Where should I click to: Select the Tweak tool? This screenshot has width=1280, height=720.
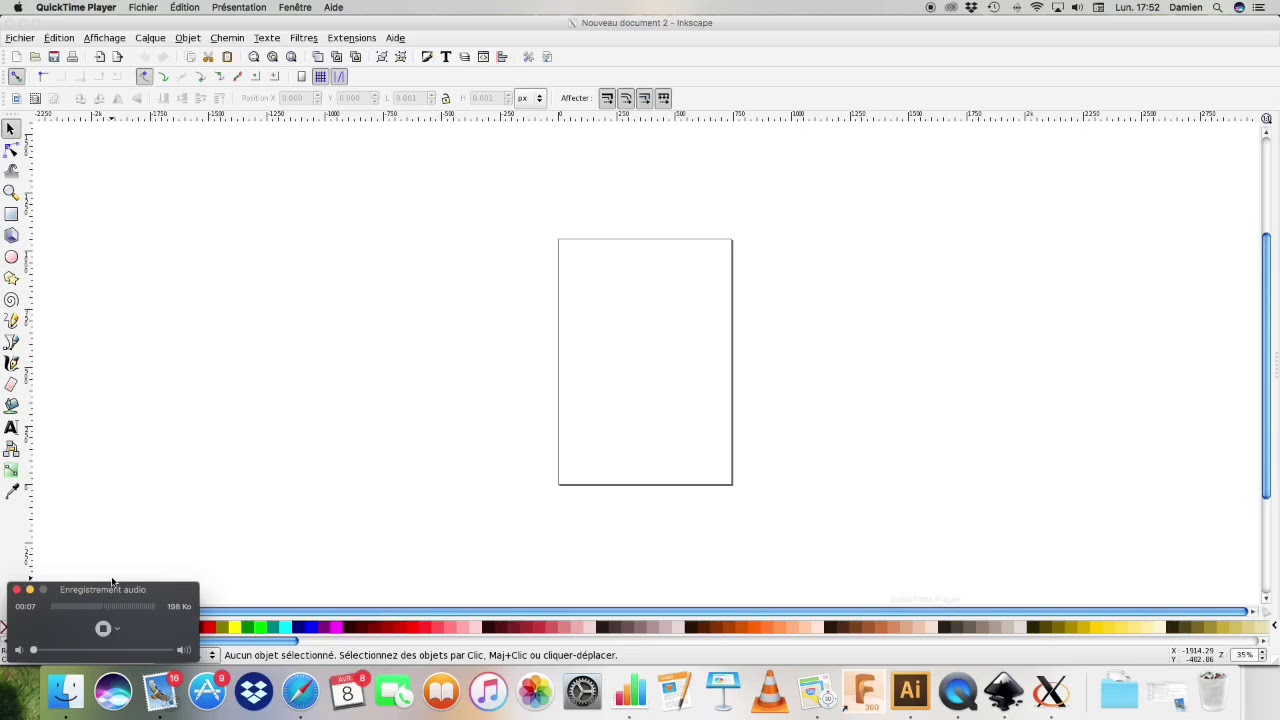pyautogui.click(x=11, y=171)
